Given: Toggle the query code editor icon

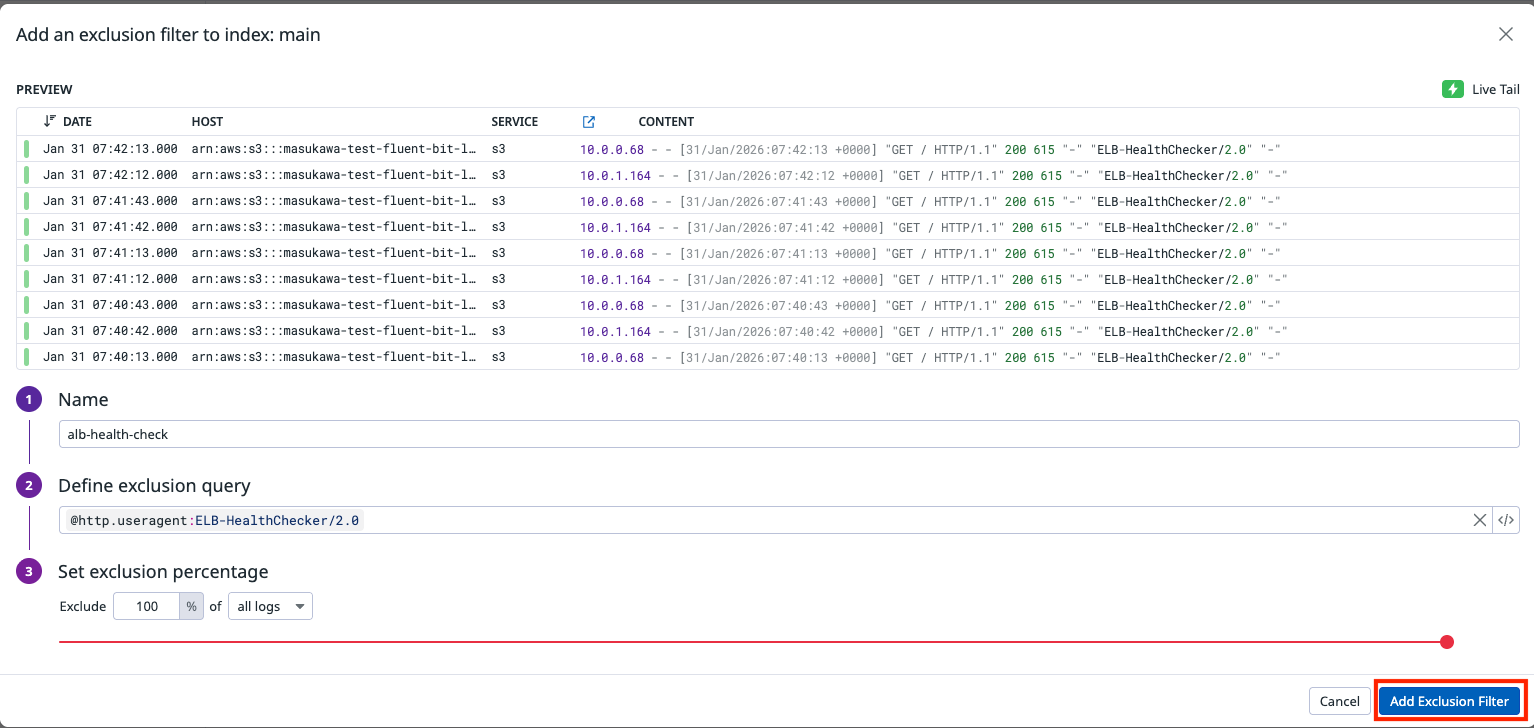Looking at the screenshot, I should pyautogui.click(x=1506, y=520).
